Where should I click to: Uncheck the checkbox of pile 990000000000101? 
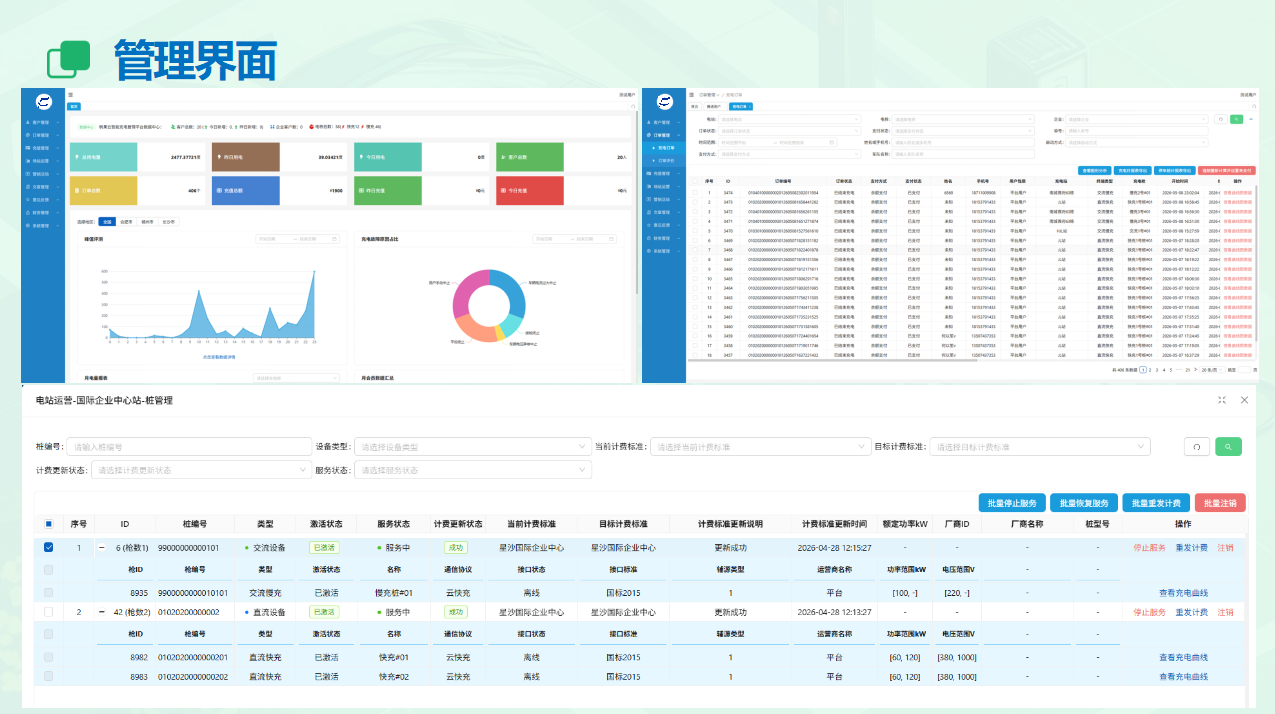coord(48,548)
